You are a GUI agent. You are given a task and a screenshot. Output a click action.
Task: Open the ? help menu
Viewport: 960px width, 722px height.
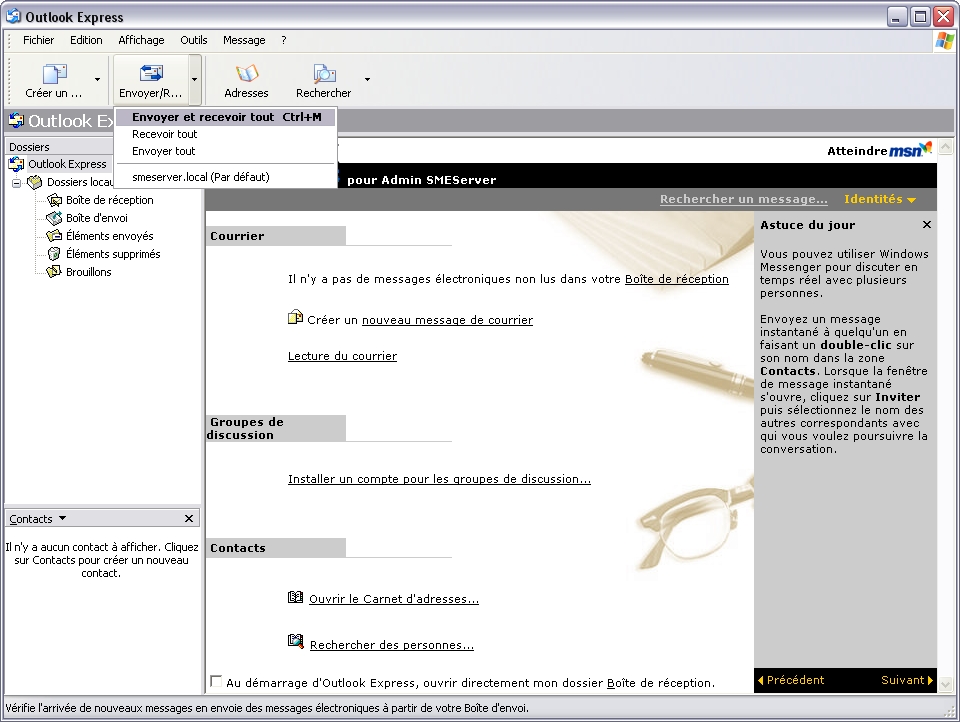pyautogui.click(x=283, y=40)
